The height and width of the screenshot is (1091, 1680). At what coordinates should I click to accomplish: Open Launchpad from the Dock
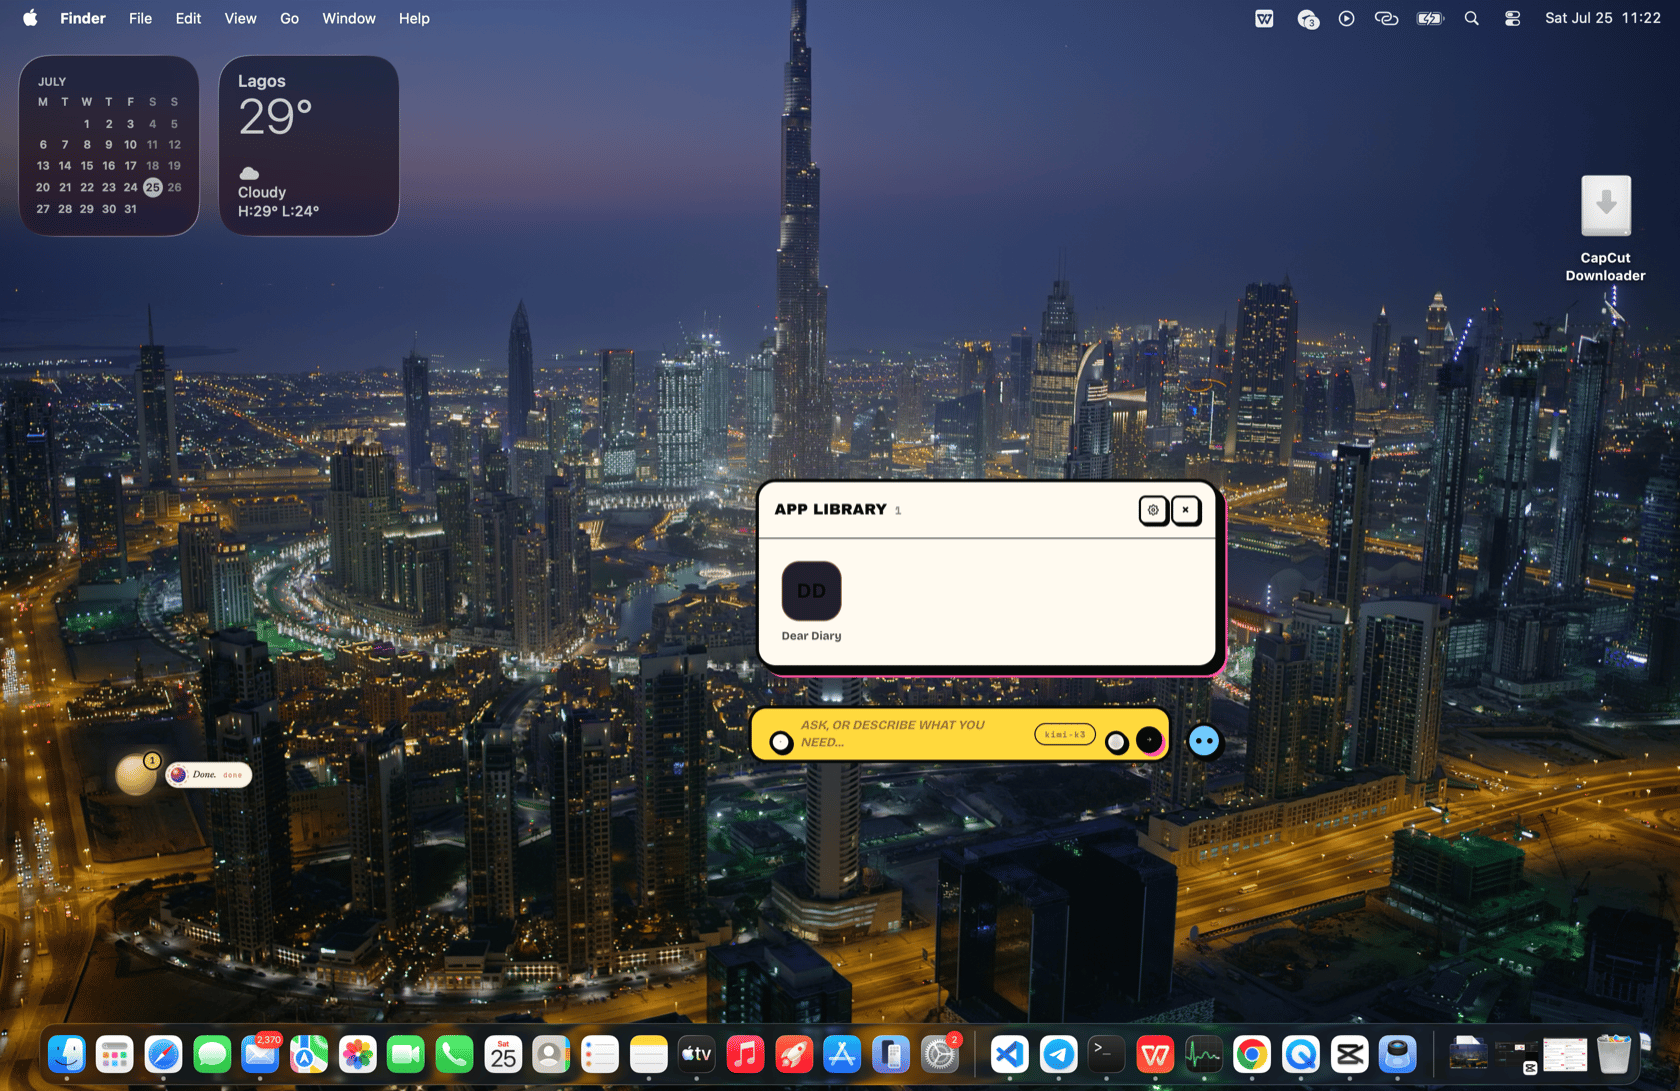click(x=115, y=1054)
